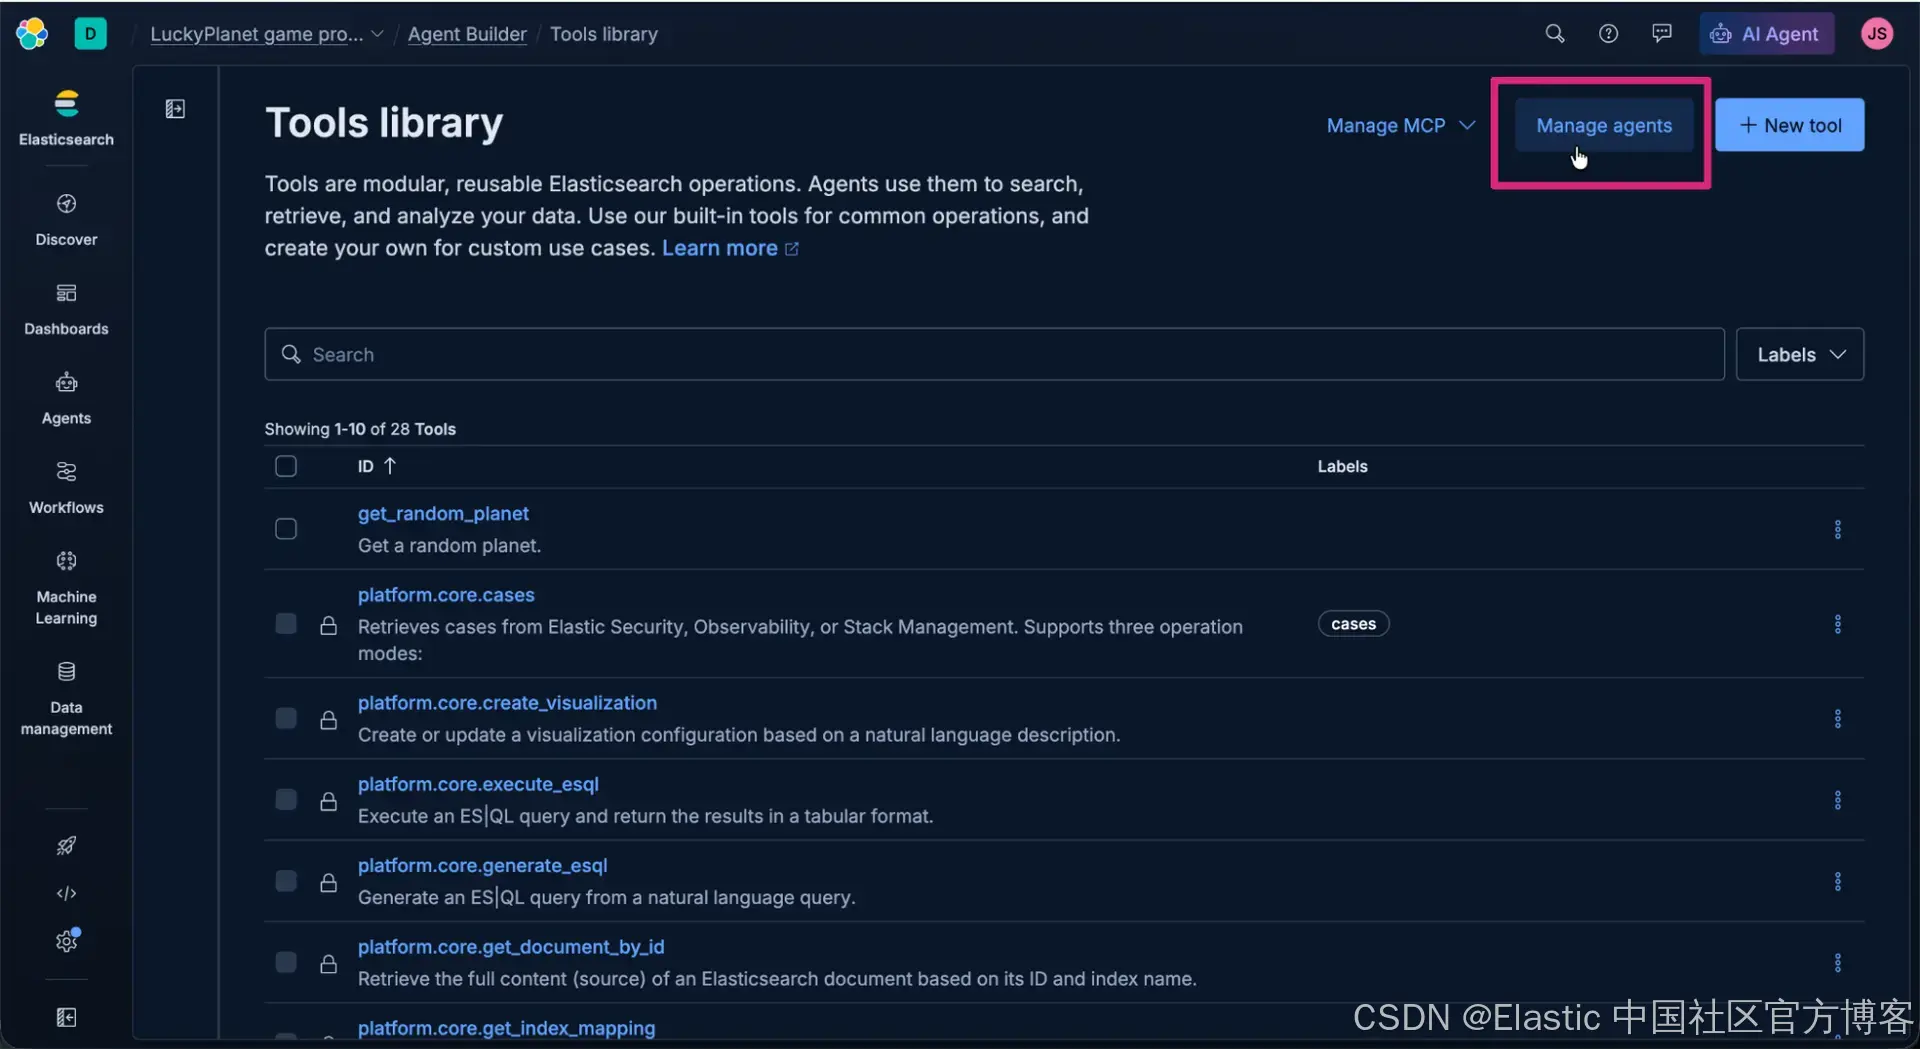Sort the table by ID column
Image resolution: width=1920 pixels, height=1050 pixels.
coord(377,467)
